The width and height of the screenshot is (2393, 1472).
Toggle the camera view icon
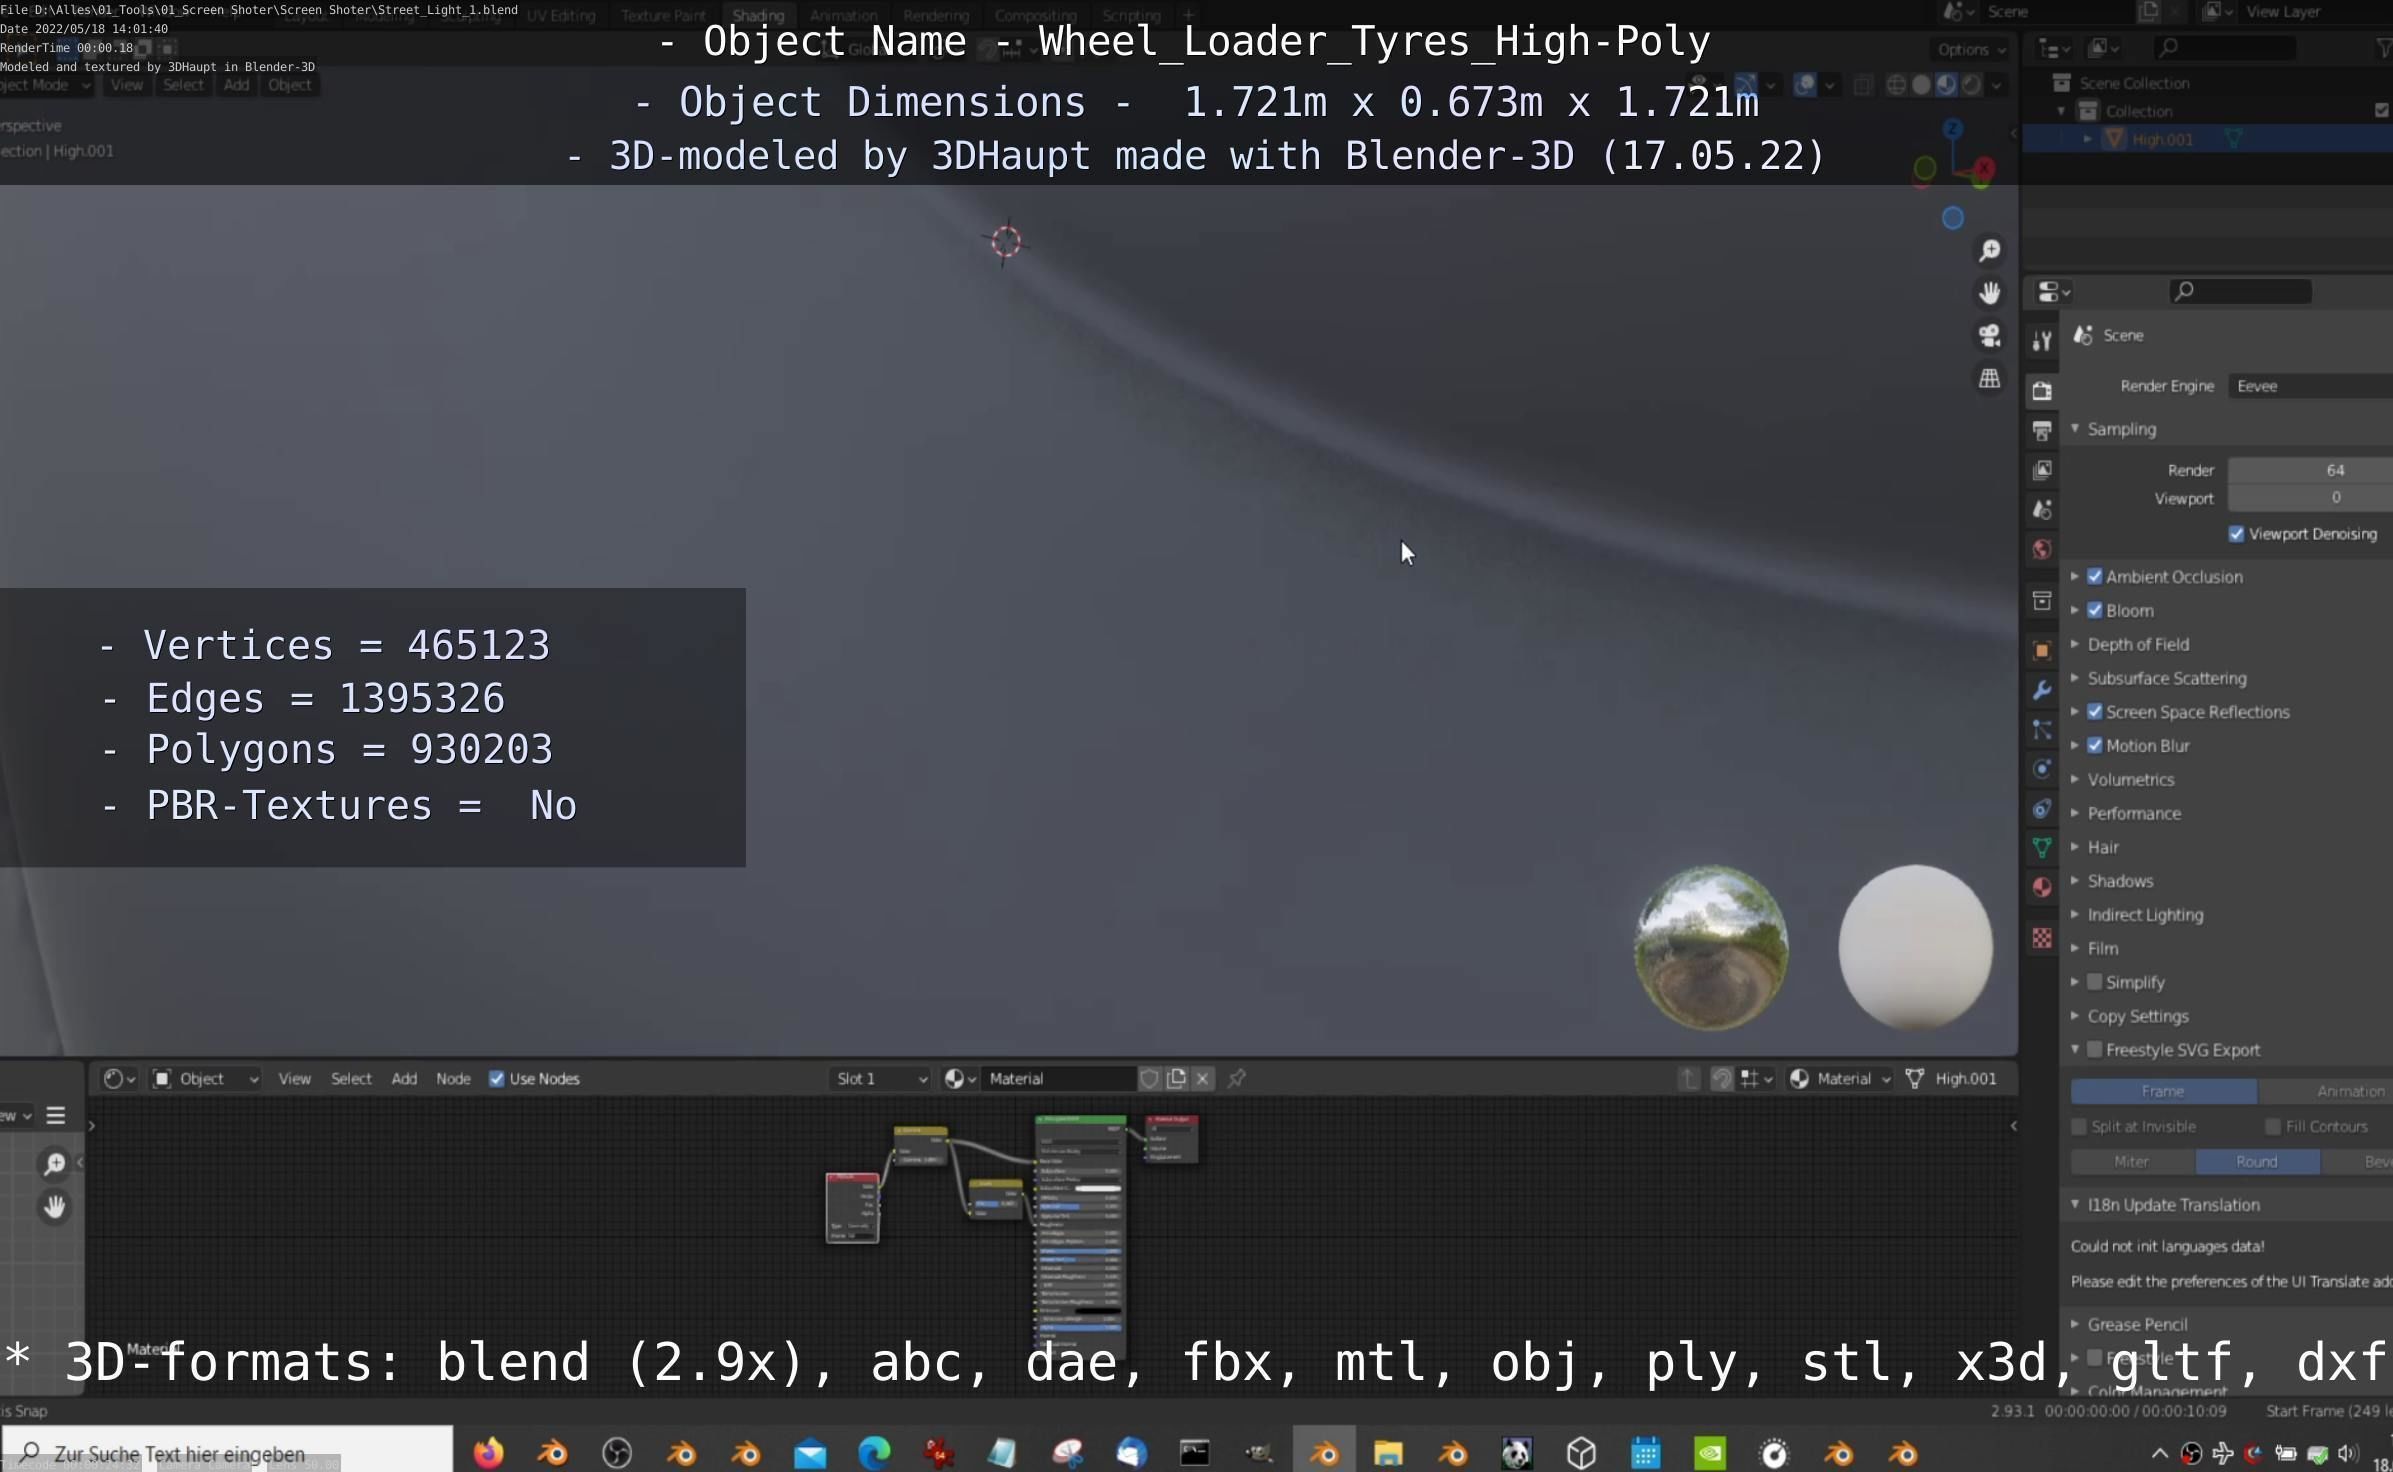point(1990,336)
